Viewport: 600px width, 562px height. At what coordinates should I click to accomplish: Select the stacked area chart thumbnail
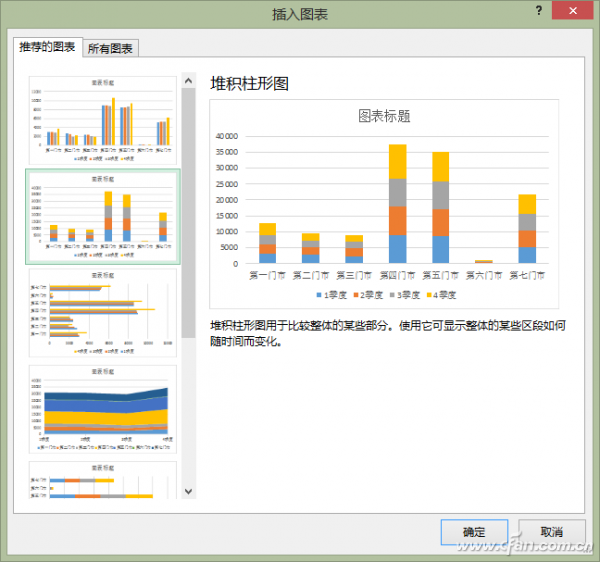[x=102, y=407]
